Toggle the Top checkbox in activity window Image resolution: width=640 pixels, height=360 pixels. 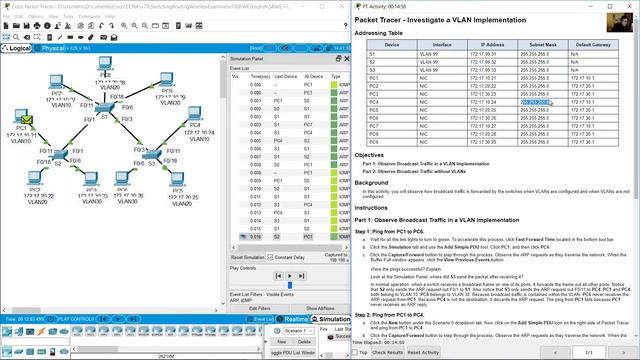pos(355,352)
